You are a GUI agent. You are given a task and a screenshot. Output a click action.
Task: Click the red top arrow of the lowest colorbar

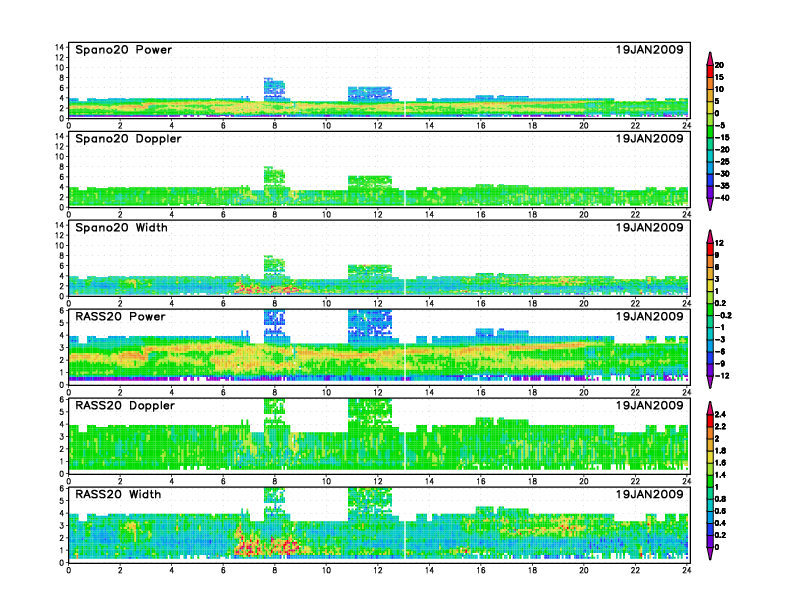coord(709,405)
